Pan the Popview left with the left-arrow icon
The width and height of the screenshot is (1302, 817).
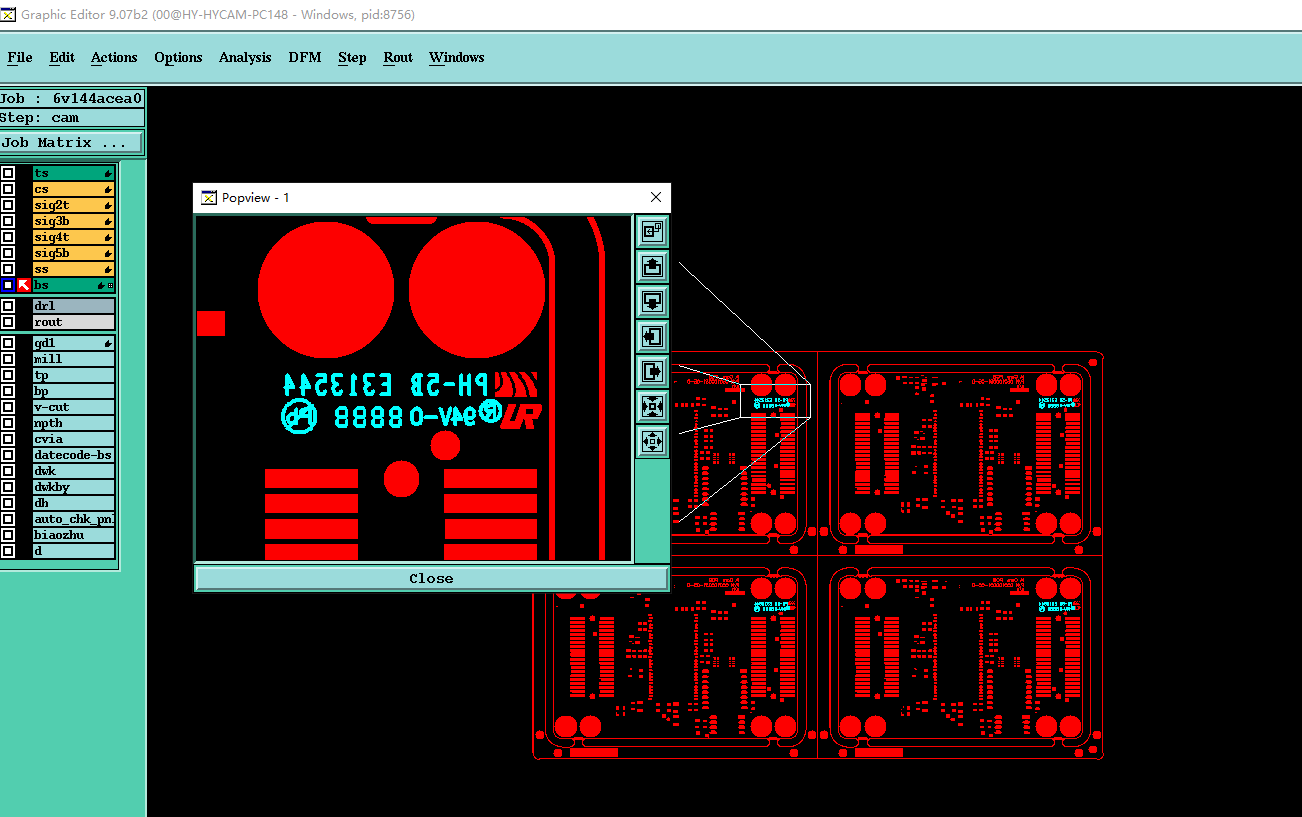652,336
